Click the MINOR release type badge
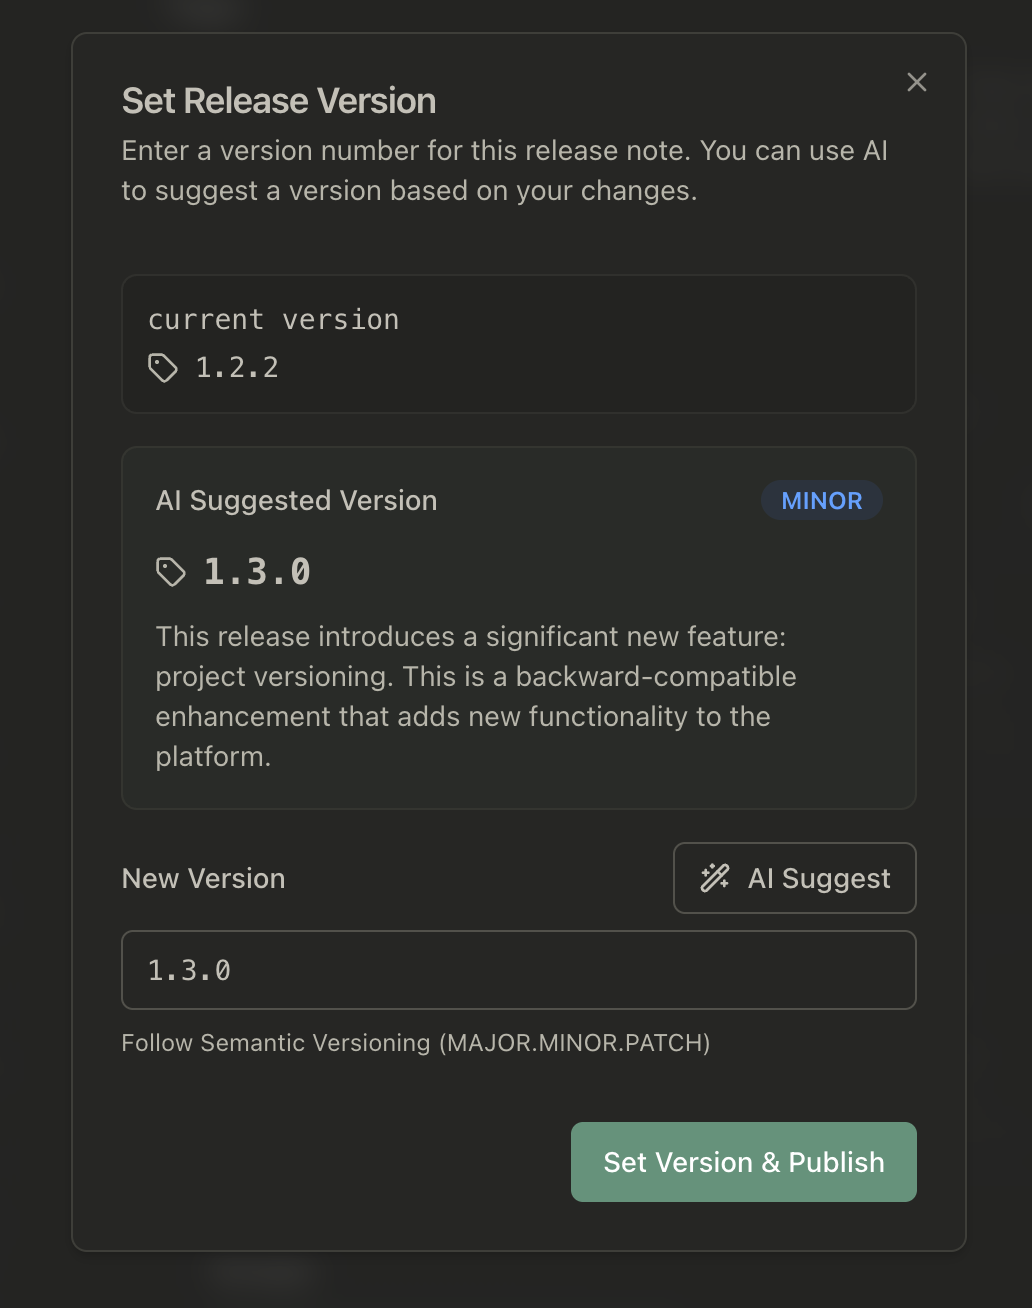This screenshot has width=1032, height=1308. click(x=821, y=501)
